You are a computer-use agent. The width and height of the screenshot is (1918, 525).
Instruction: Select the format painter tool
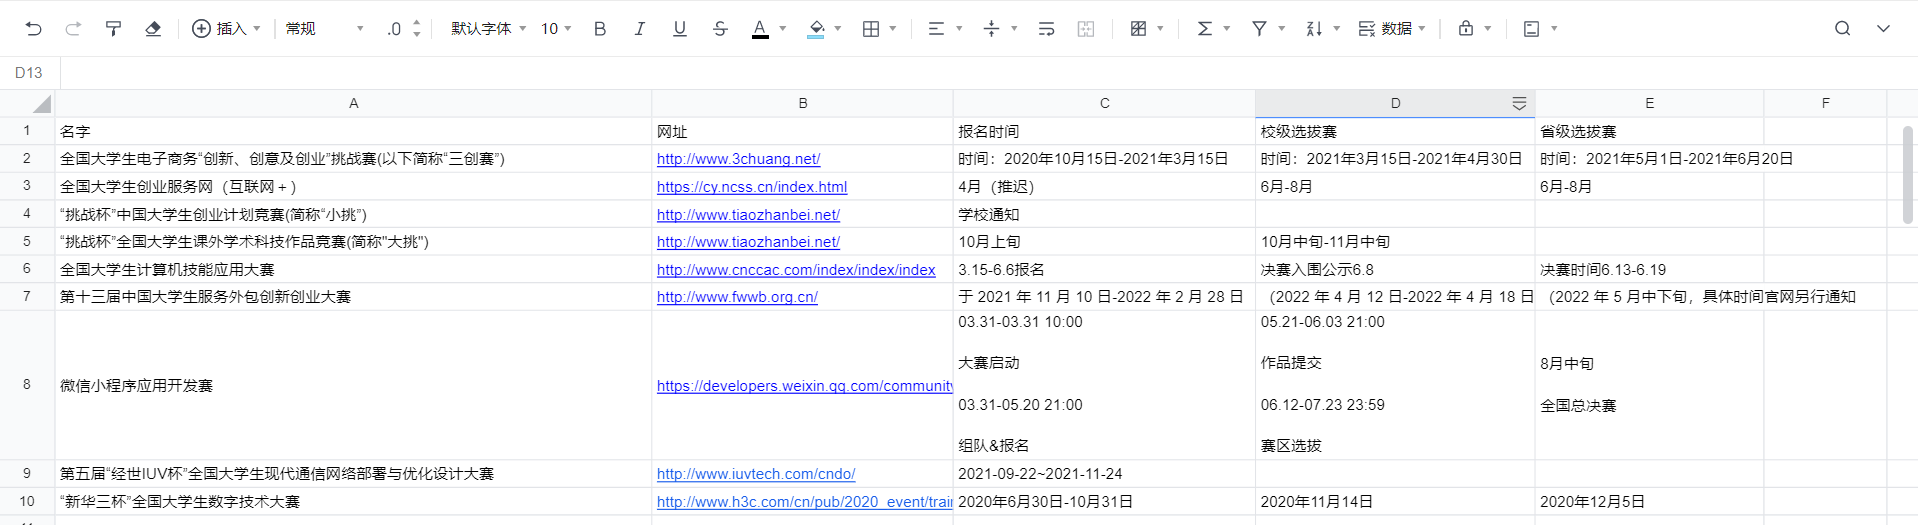point(113,29)
